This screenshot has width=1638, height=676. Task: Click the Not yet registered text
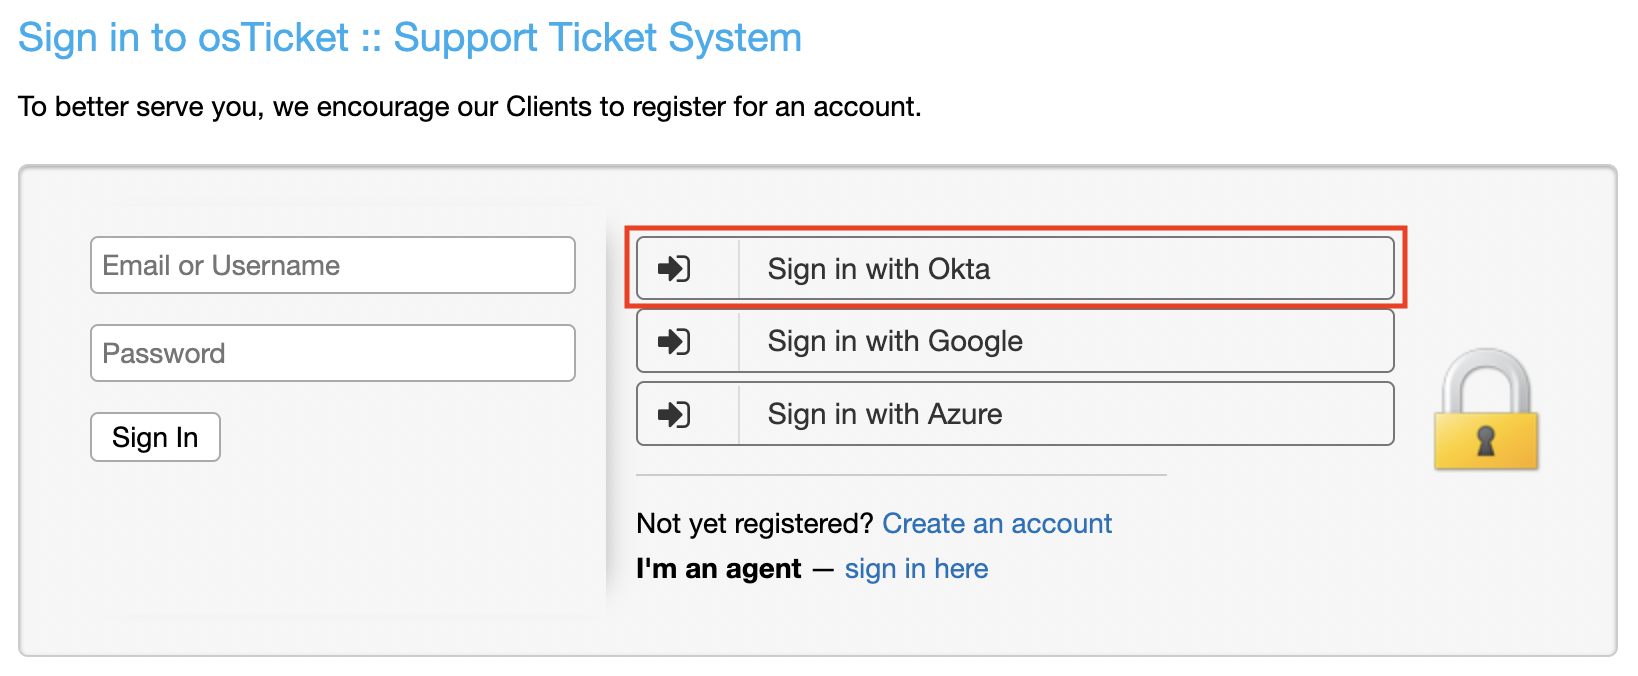tap(753, 523)
